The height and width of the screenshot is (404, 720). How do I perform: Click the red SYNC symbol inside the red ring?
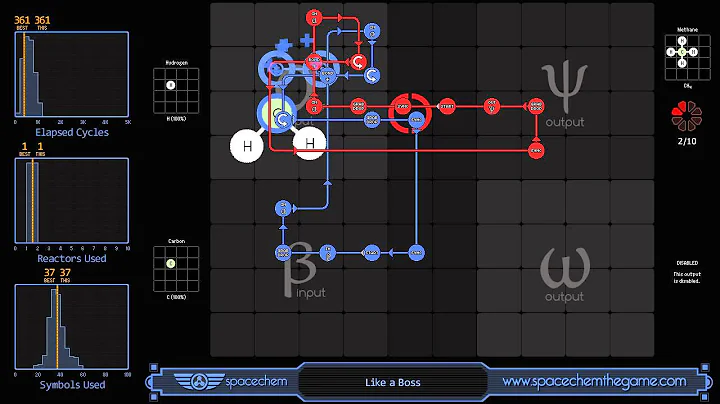[x=403, y=107]
